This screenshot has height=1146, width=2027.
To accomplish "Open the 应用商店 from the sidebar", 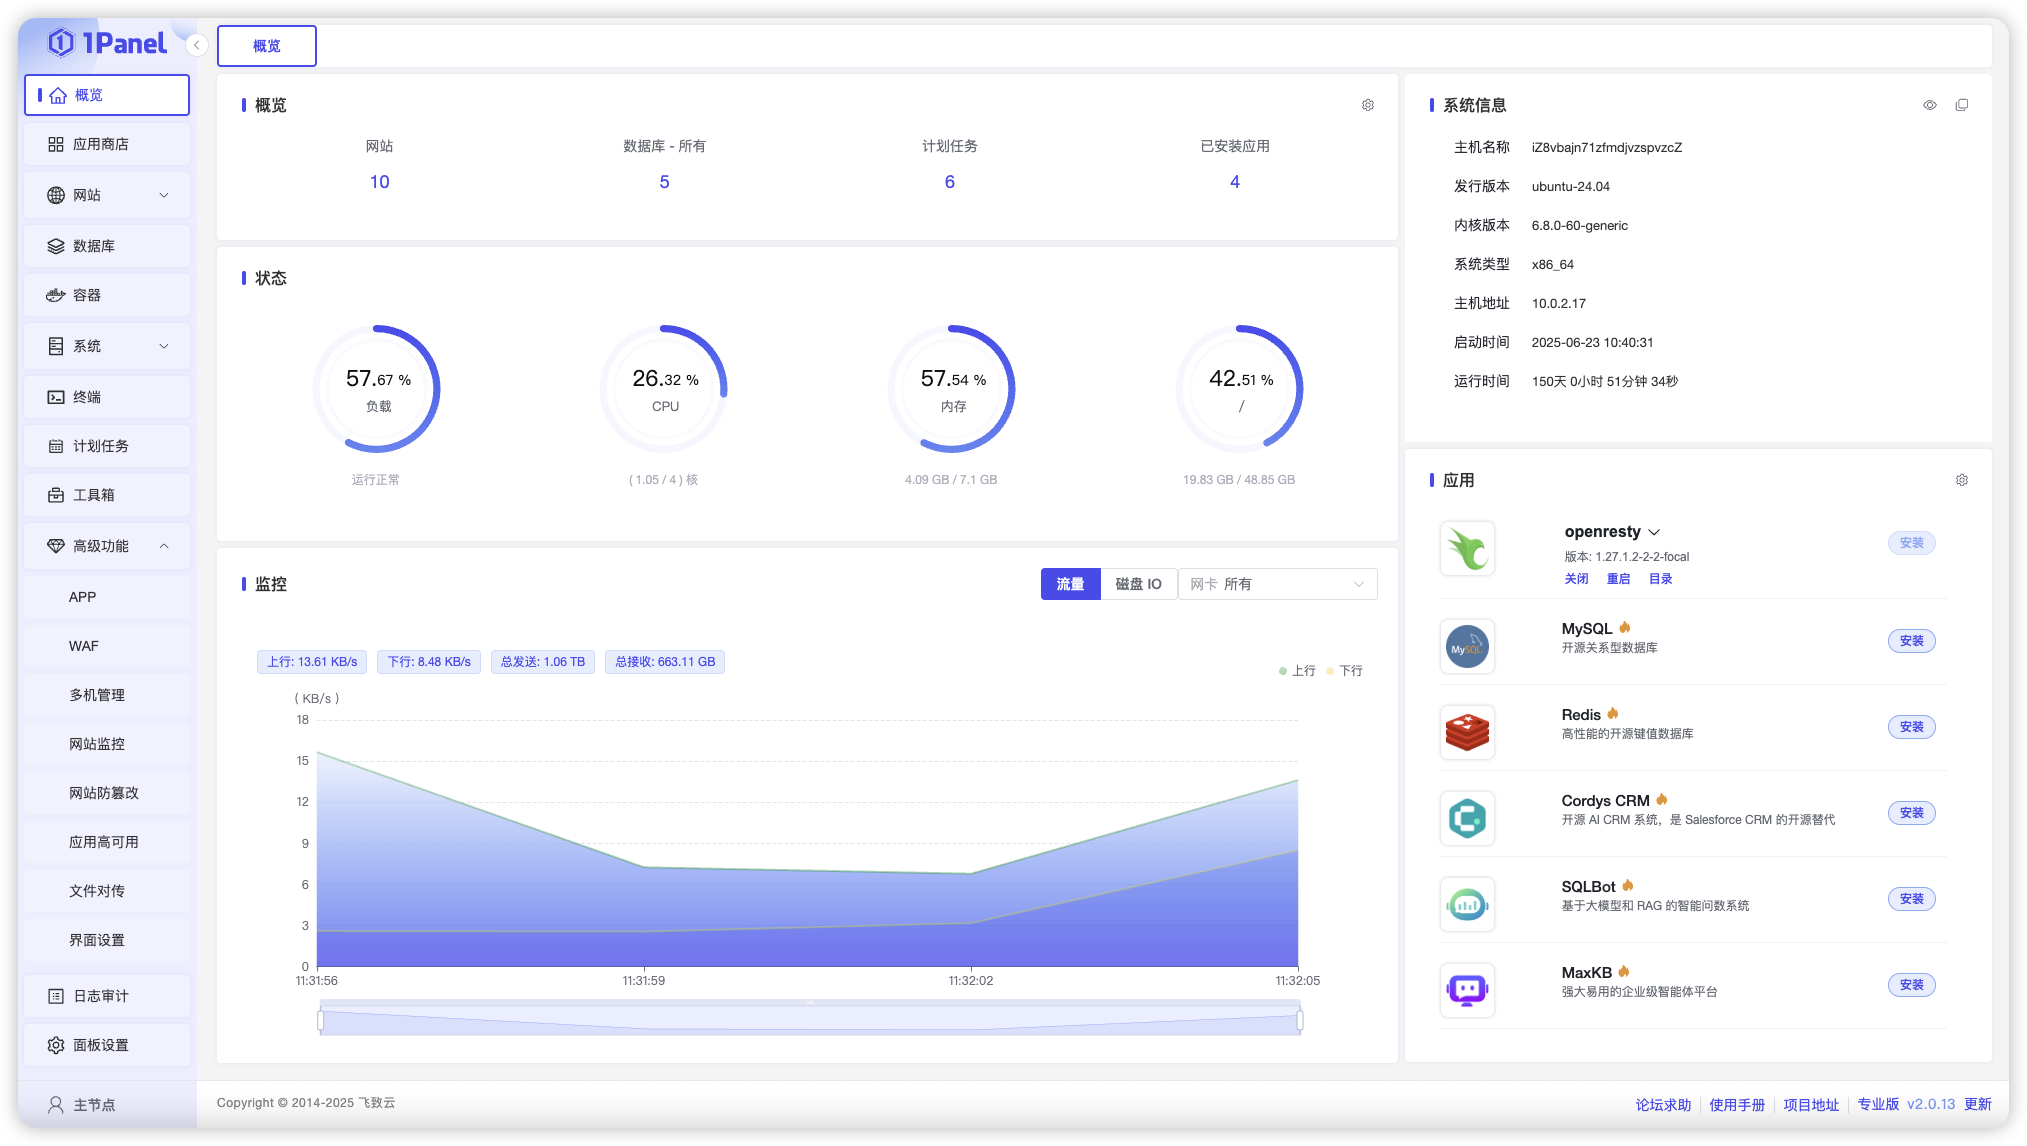I will pyautogui.click(x=106, y=144).
